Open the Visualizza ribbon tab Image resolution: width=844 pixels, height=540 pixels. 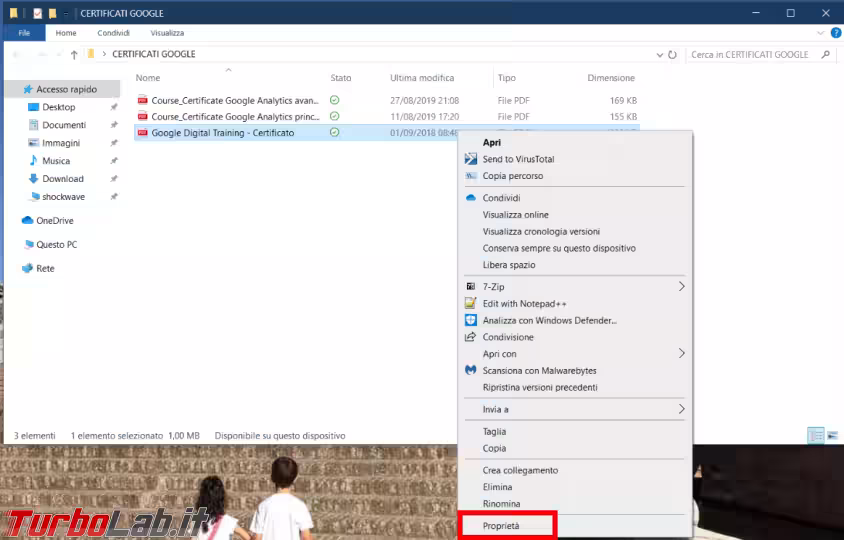pos(167,33)
